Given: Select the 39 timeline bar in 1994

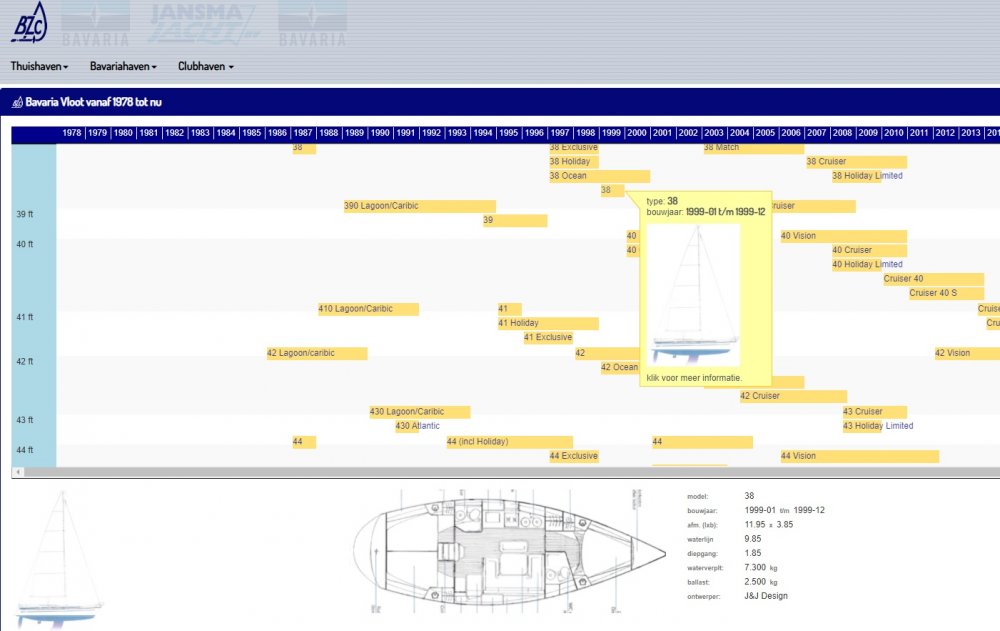Looking at the screenshot, I should click(x=515, y=220).
